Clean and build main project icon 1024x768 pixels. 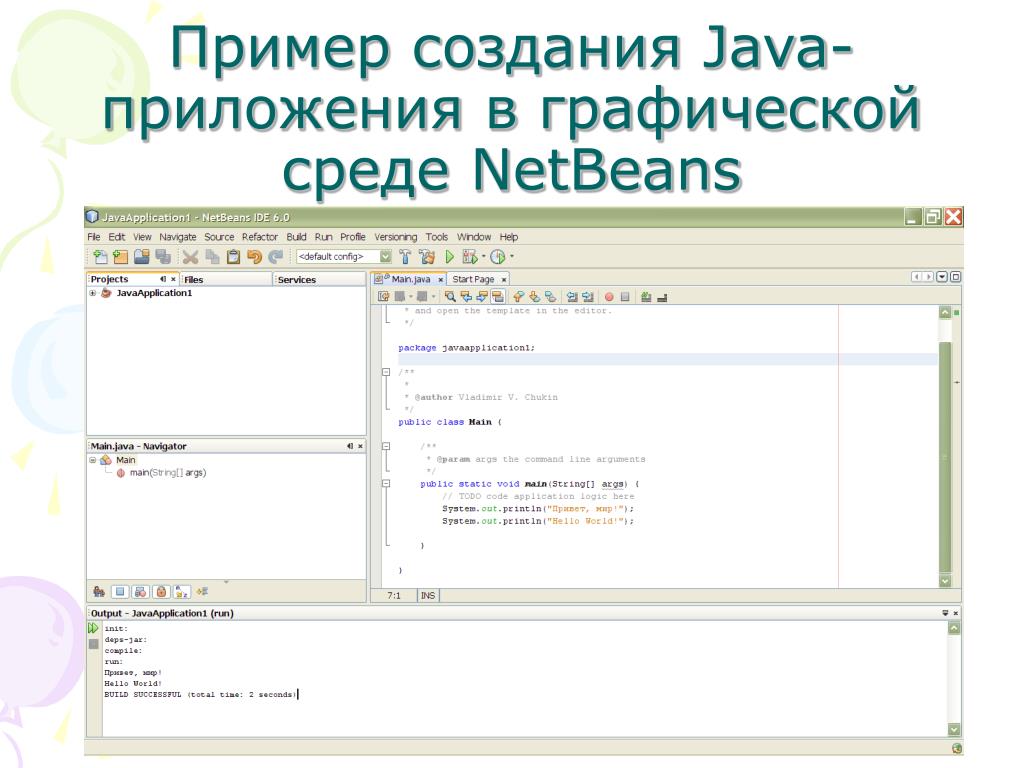pyautogui.click(x=427, y=257)
